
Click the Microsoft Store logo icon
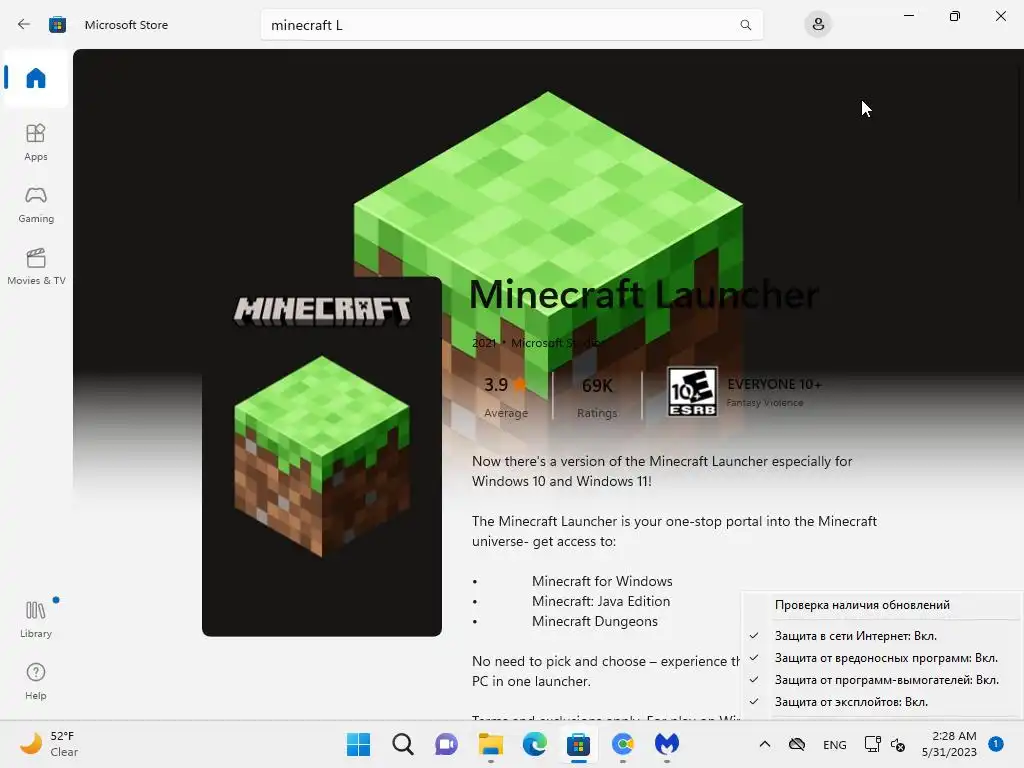(x=57, y=25)
